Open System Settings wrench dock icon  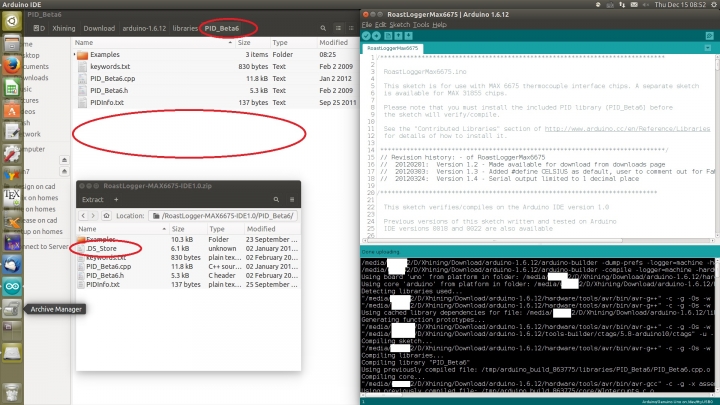click(12, 154)
